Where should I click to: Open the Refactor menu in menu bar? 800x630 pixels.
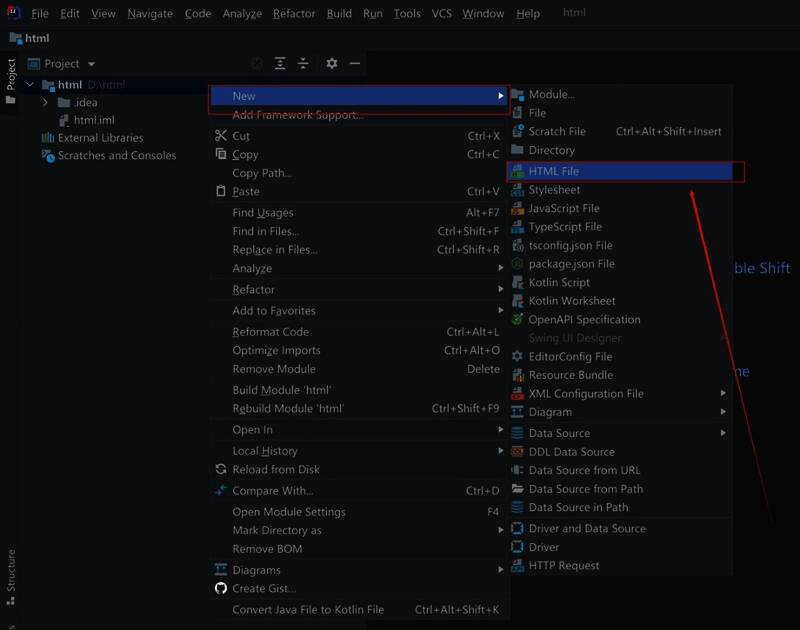[x=294, y=13]
